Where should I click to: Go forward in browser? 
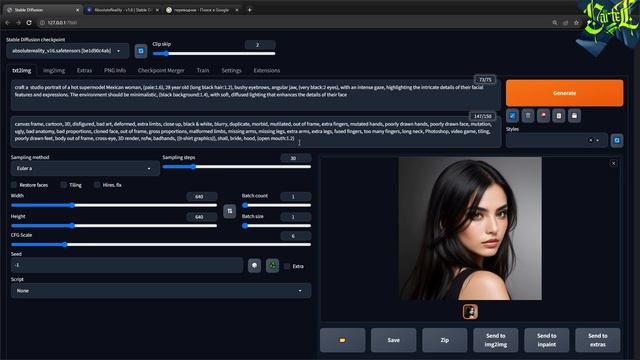[x=18, y=22]
